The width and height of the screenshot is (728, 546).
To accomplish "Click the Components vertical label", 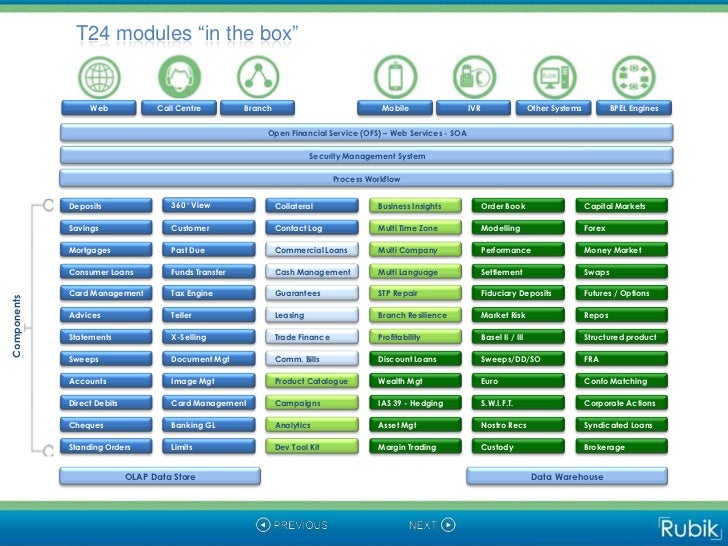I will pyautogui.click(x=17, y=326).
